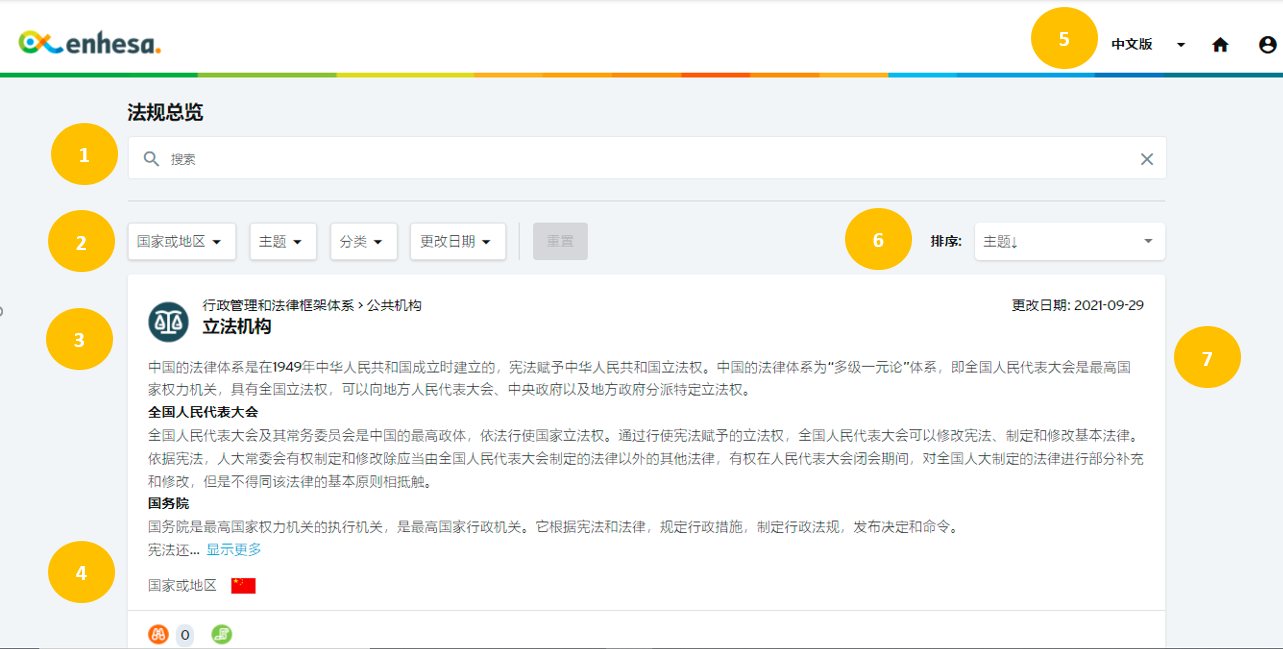This screenshot has width=1283, height=649.
Task: Click the orange binoculars icon
Action: coord(158,634)
